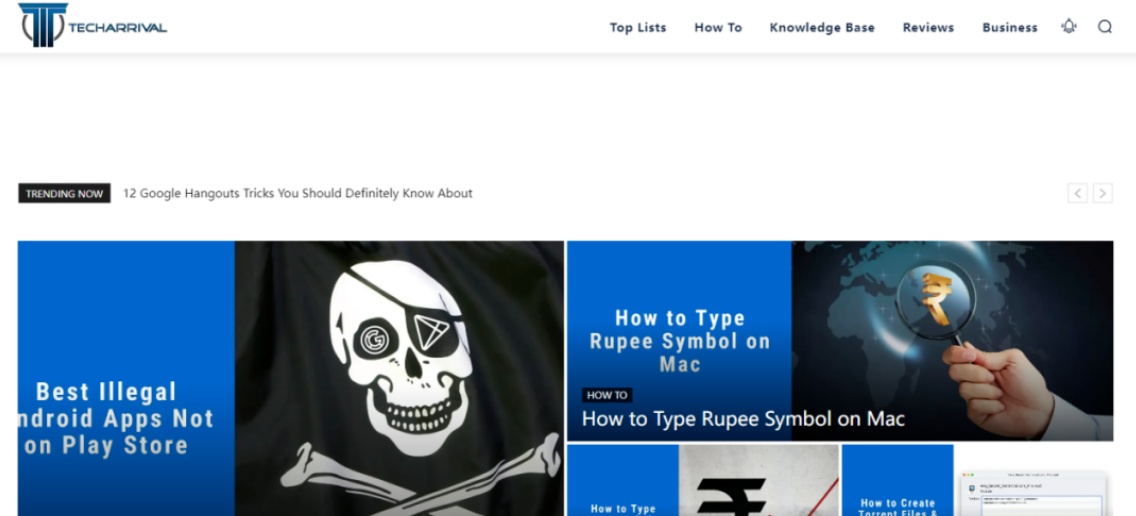Open the How to Create Torrent Files thumbnail
This screenshot has width=1136, height=516.
tap(977, 480)
